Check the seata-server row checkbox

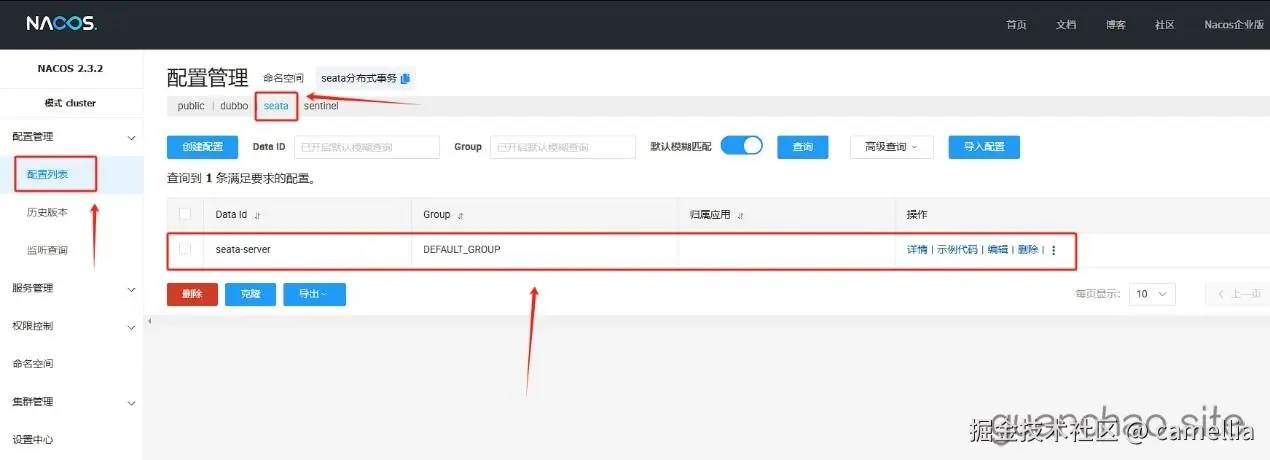tap(184, 249)
